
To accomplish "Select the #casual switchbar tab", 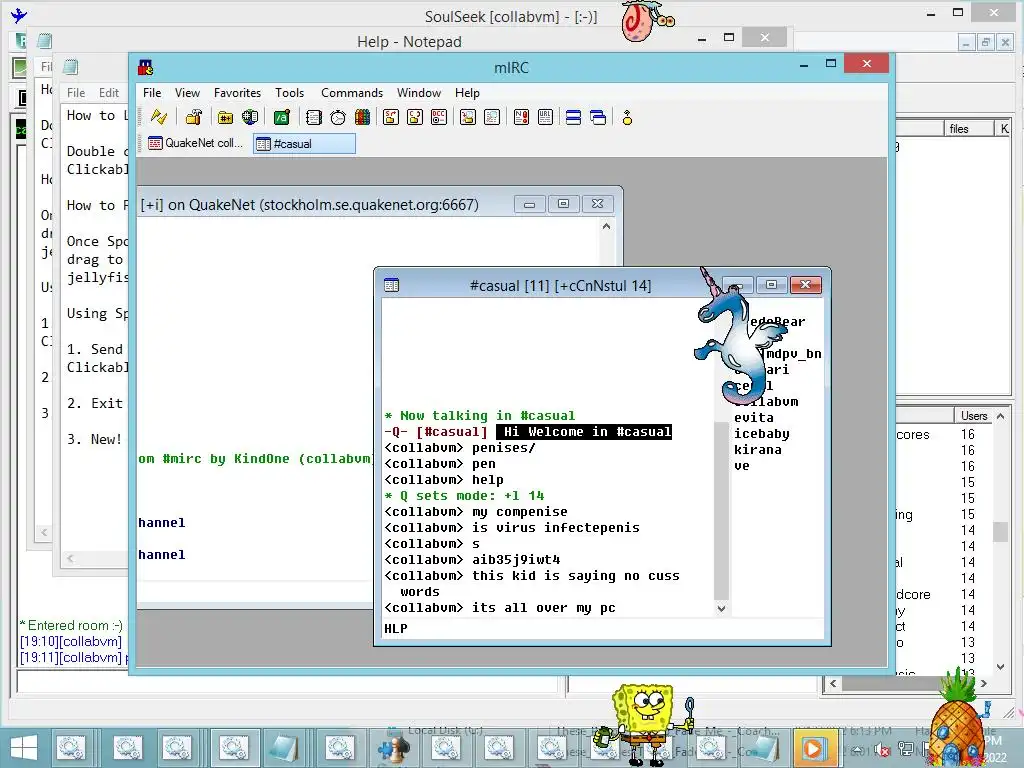I will pos(304,144).
